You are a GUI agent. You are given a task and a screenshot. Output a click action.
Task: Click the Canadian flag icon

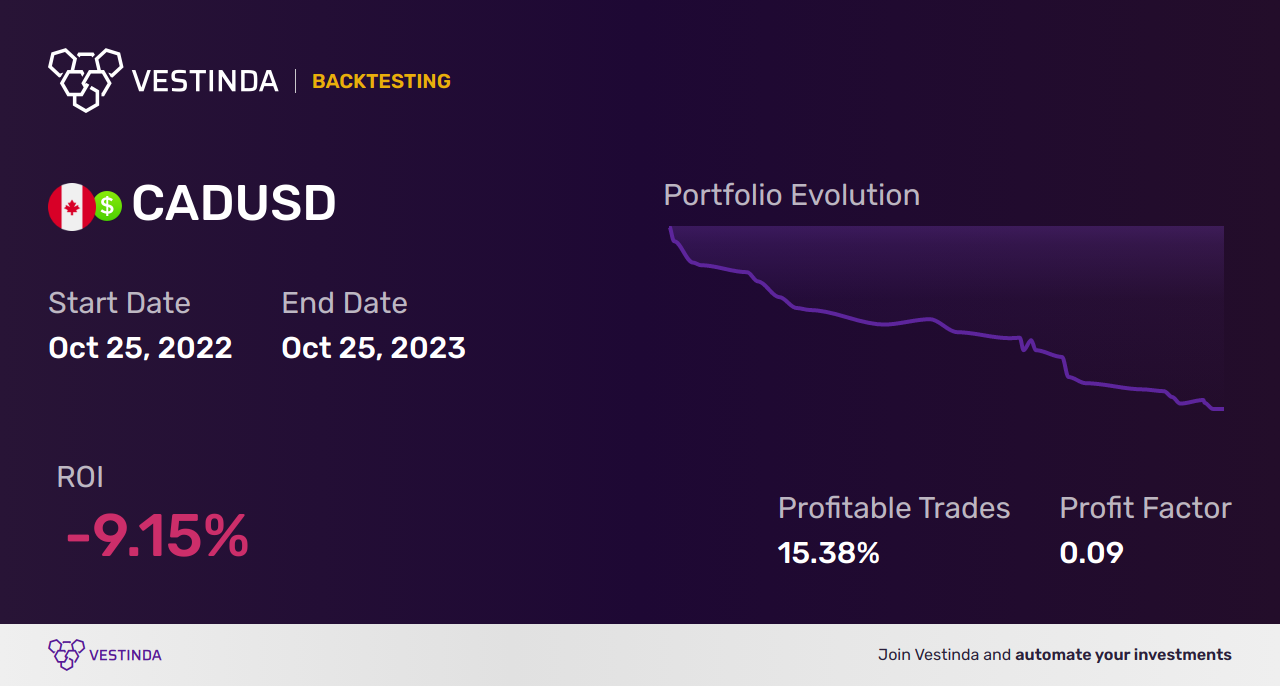[x=72, y=207]
